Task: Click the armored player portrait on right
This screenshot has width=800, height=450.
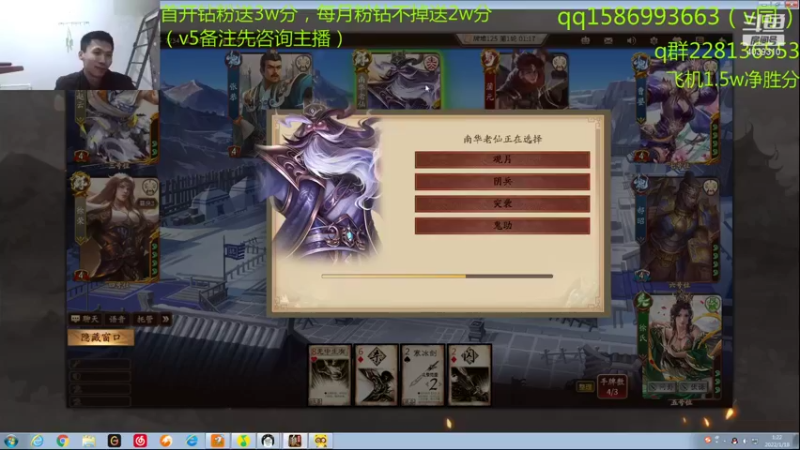Action: click(x=679, y=230)
